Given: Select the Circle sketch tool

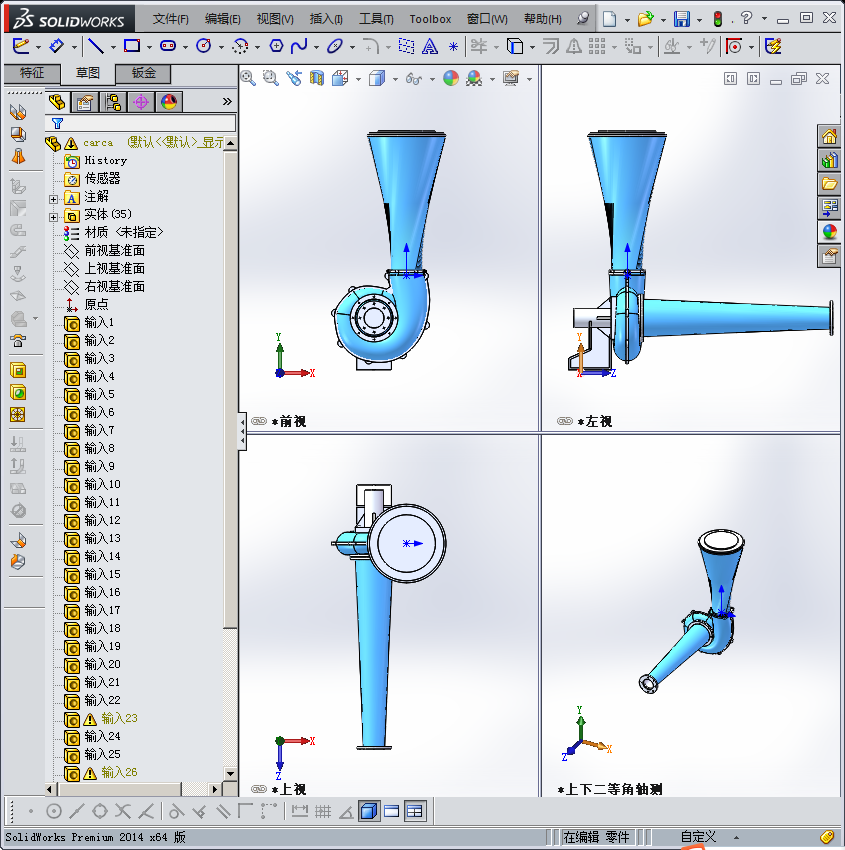Looking at the screenshot, I should pyautogui.click(x=204, y=46).
